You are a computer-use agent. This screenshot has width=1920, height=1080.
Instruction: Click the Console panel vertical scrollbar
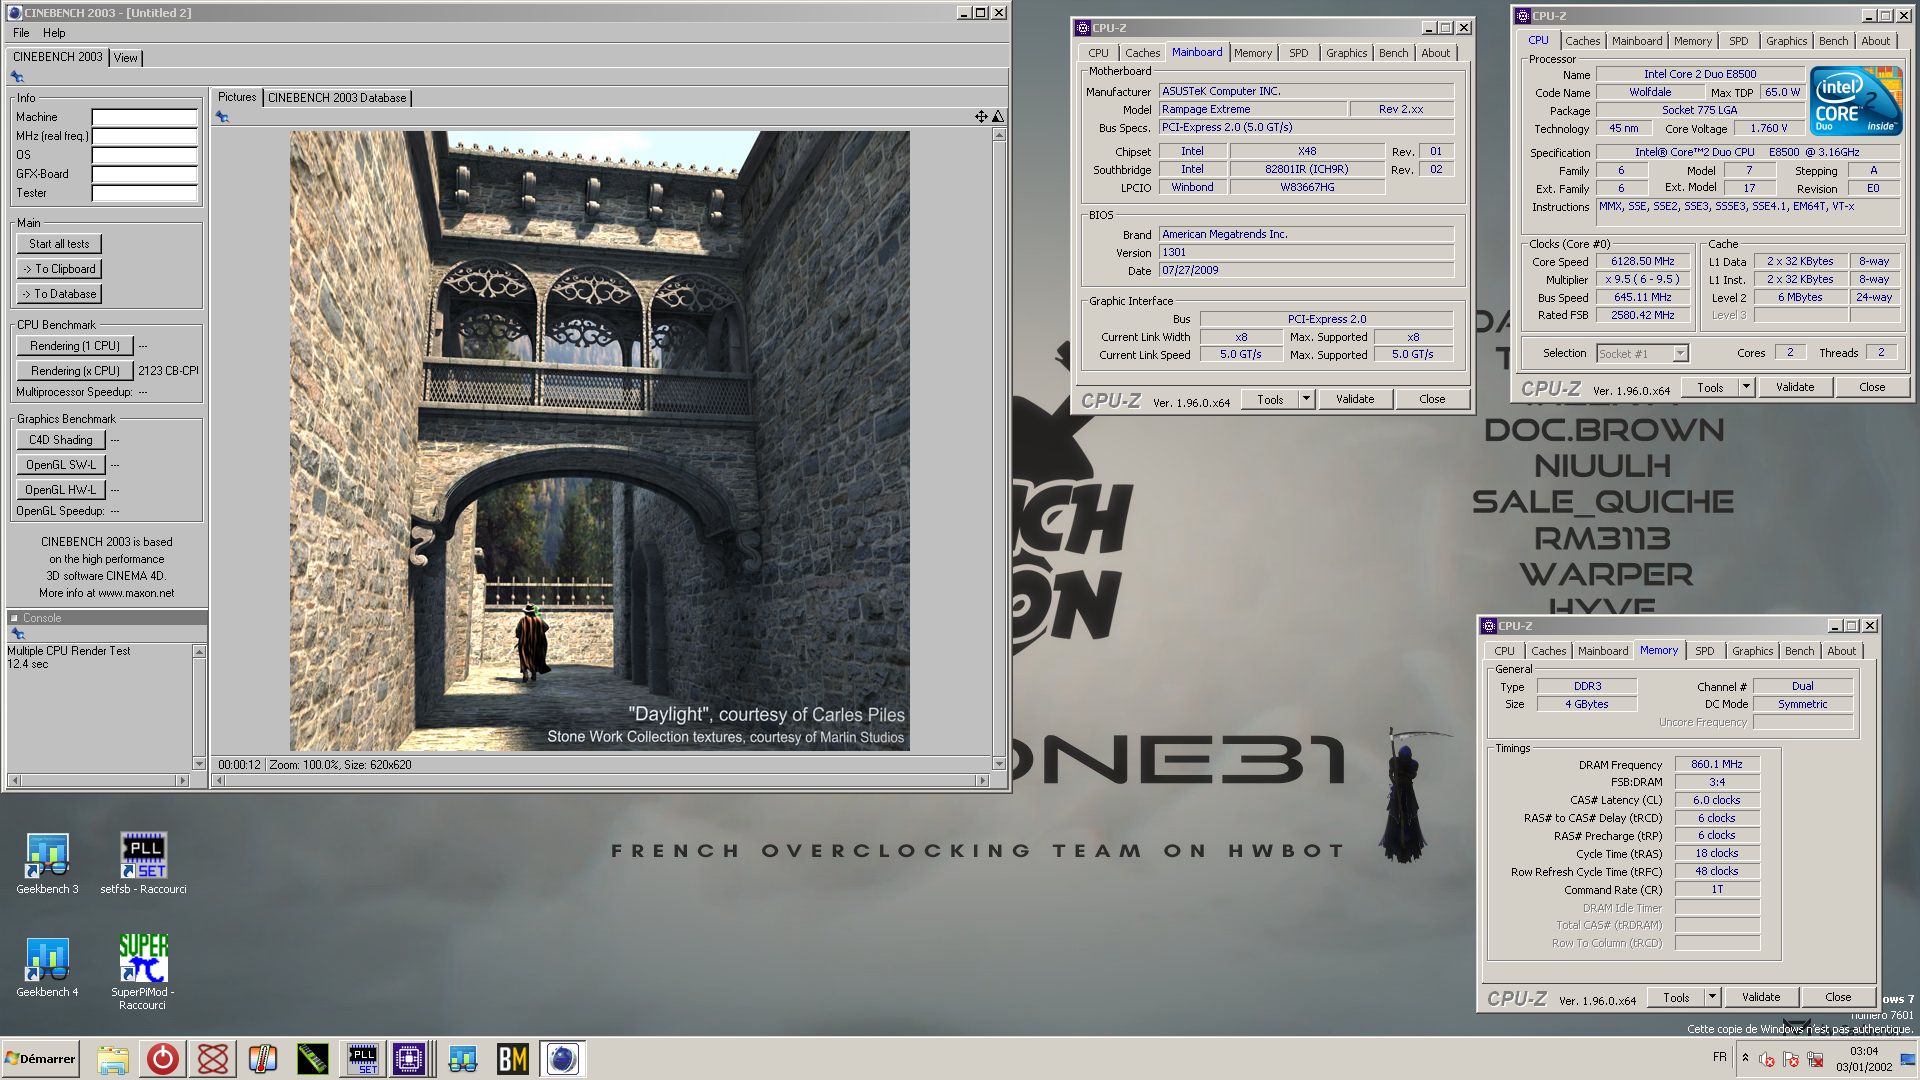[199, 707]
